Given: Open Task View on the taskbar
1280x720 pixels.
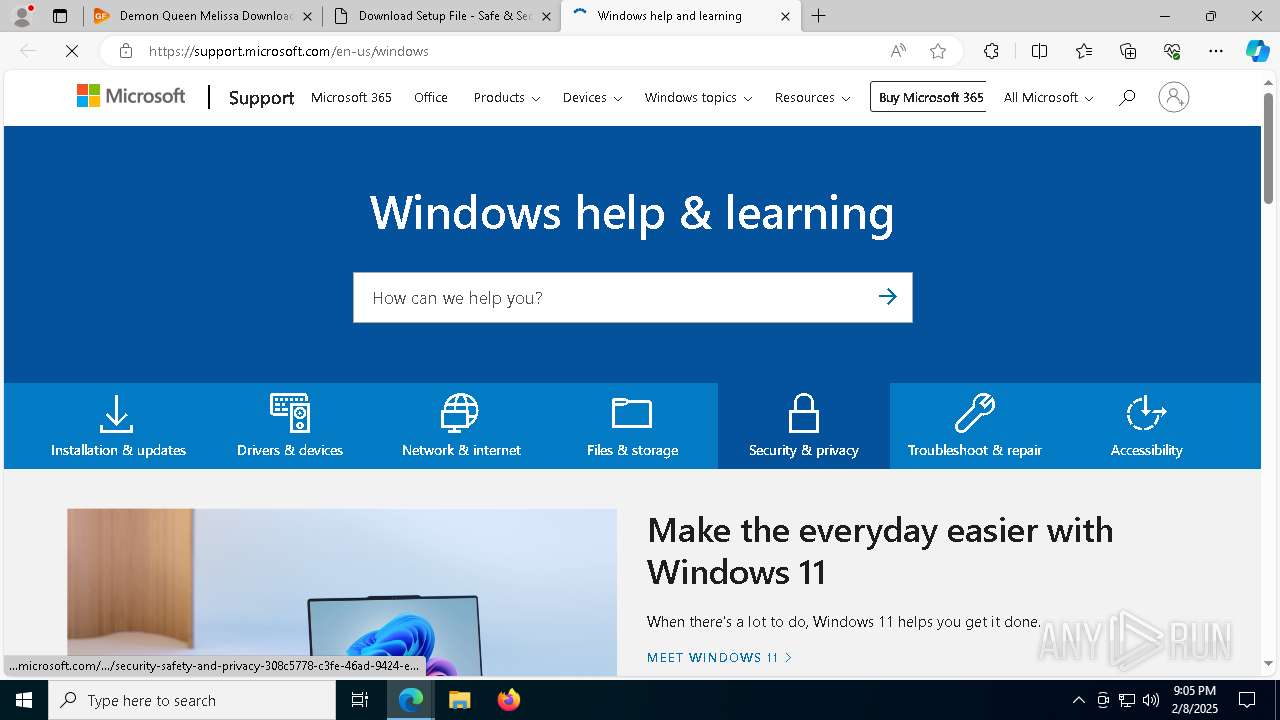Looking at the screenshot, I should [360, 700].
